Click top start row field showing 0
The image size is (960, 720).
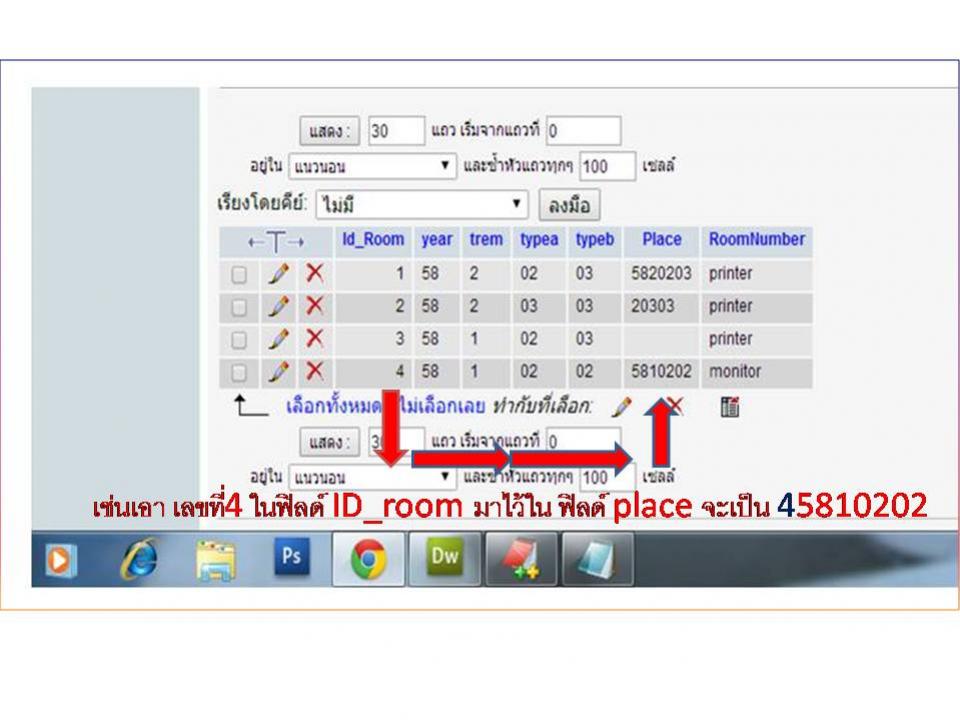pyautogui.click(x=583, y=131)
